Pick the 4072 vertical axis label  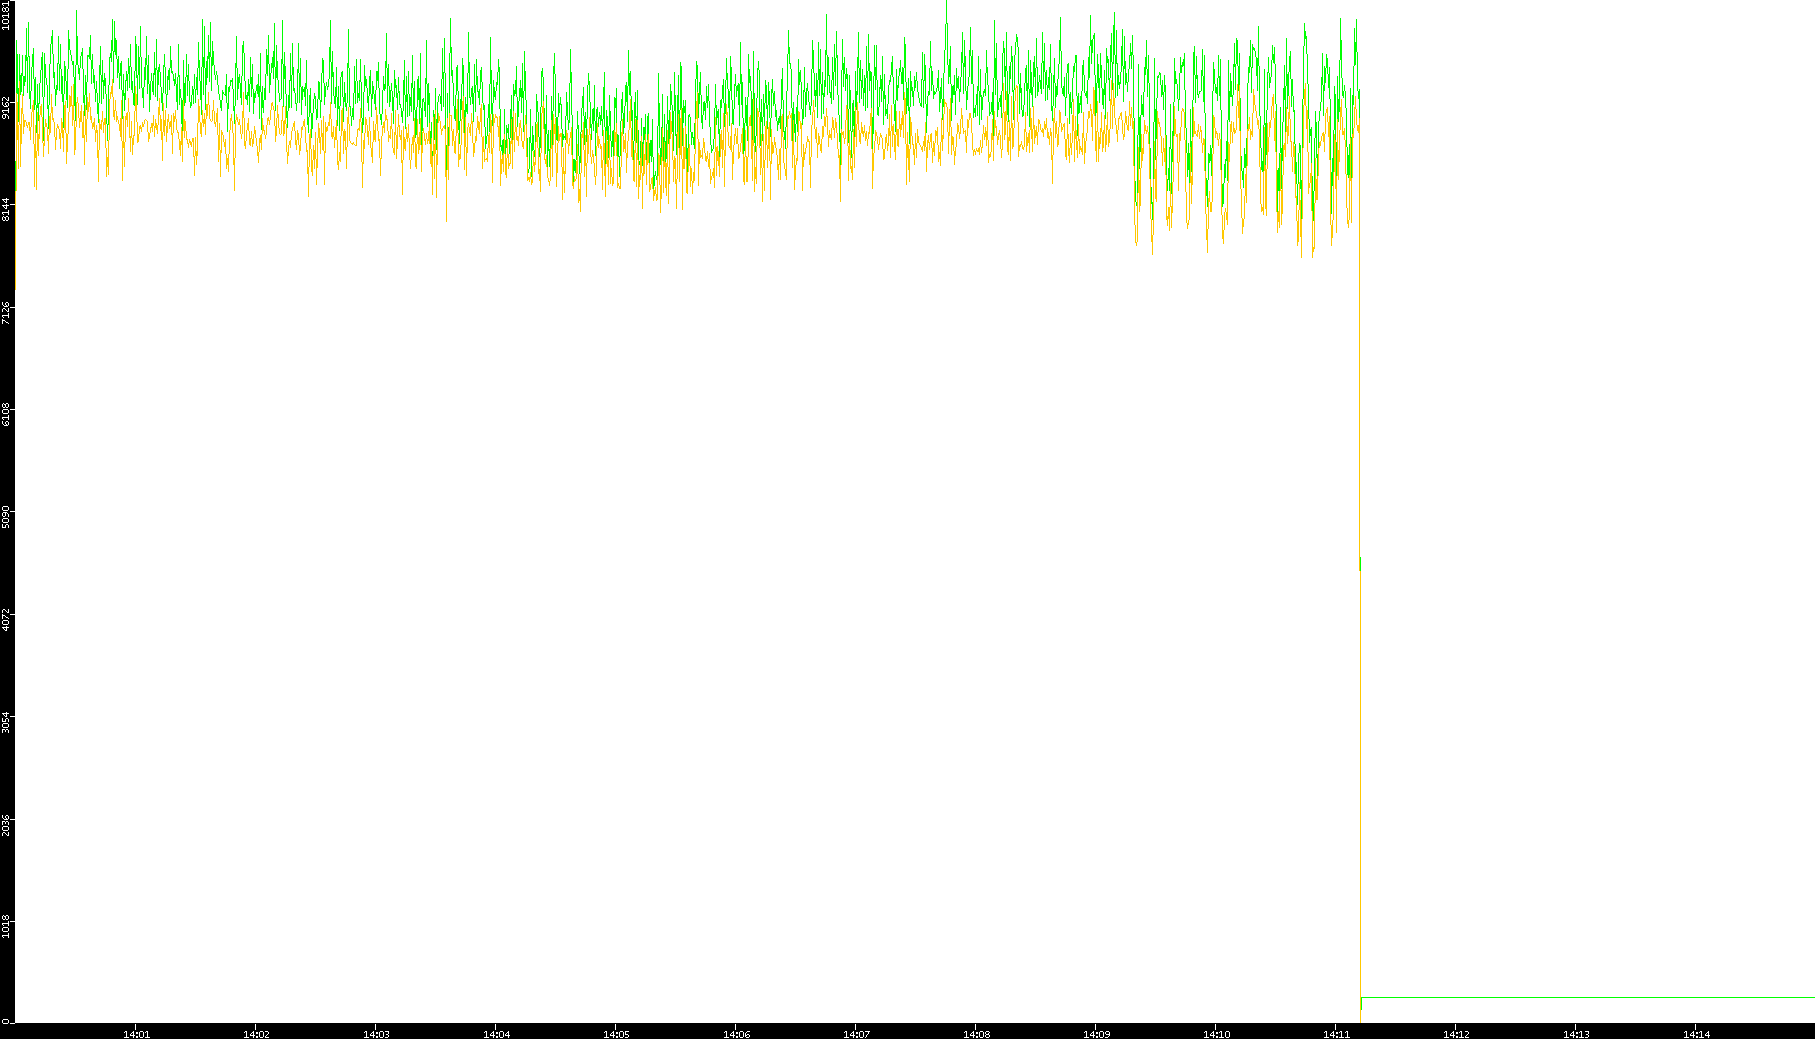coord(7,617)
